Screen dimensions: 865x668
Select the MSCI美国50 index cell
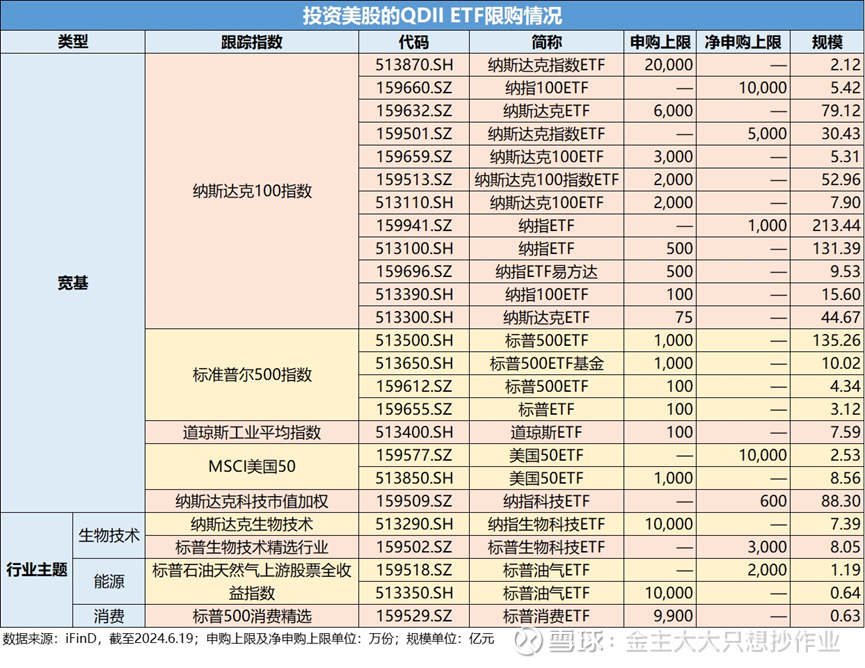pos(252,467)
